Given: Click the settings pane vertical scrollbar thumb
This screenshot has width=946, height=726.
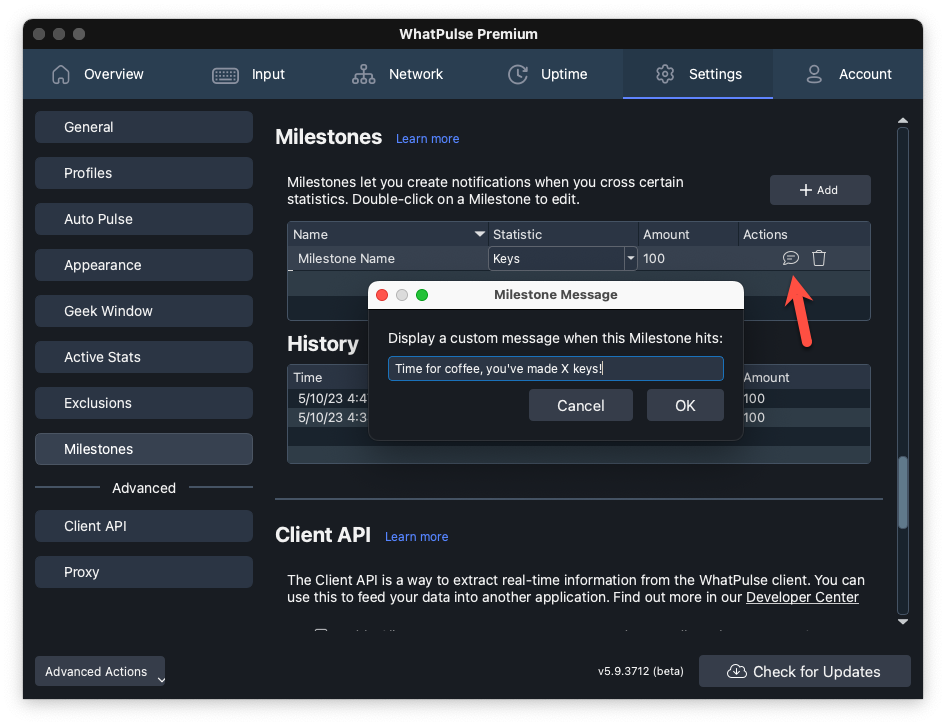Looking at the screenshot, I should (x=903, y=492).
